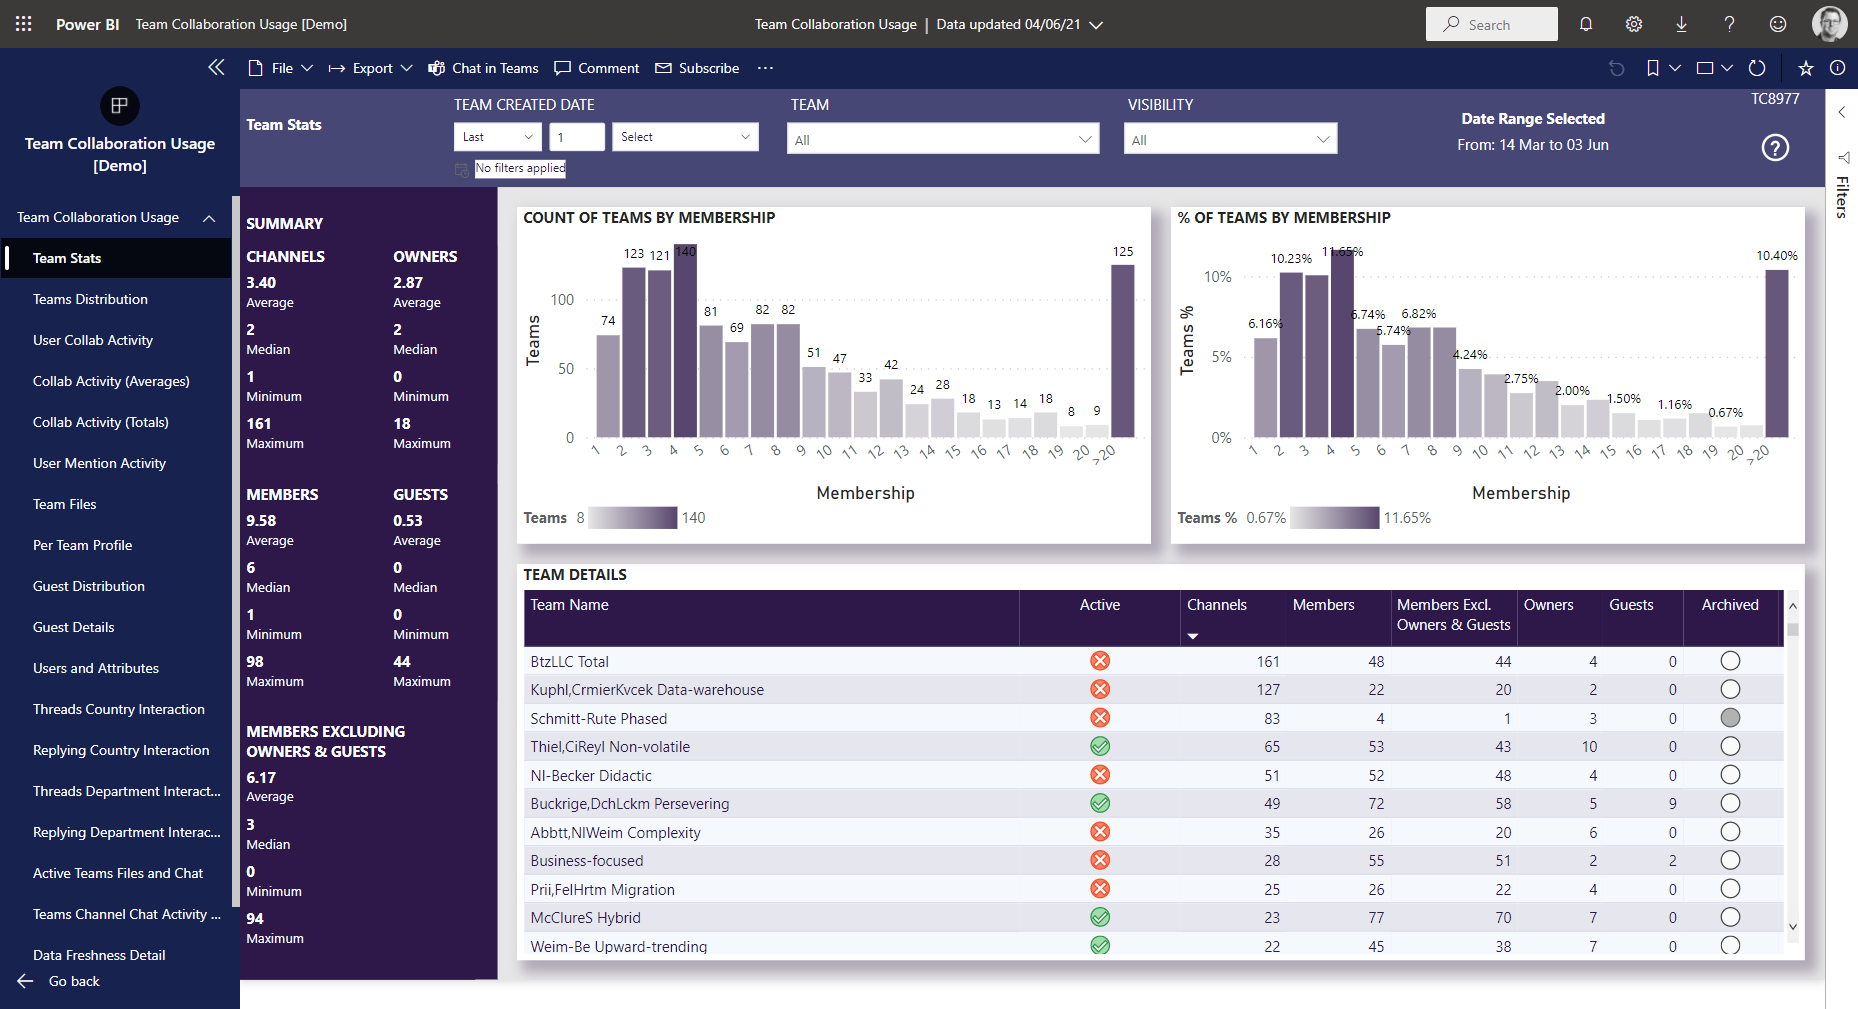The width and height of the screenshot is (1858, 1009).
Task: Collapse the Team Collaboration Usage section
Action: point(209,218)
